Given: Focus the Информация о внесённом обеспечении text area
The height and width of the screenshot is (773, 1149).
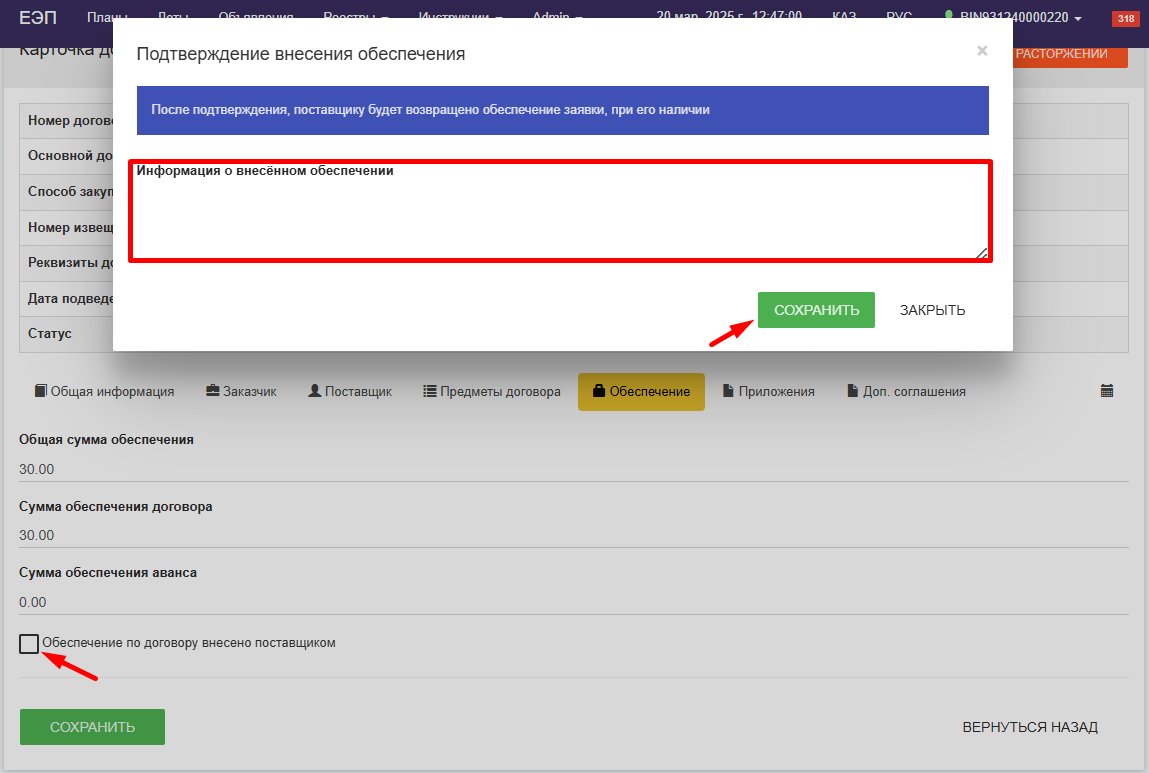Looking at the screenshot, I should click(x=560, y=220).
